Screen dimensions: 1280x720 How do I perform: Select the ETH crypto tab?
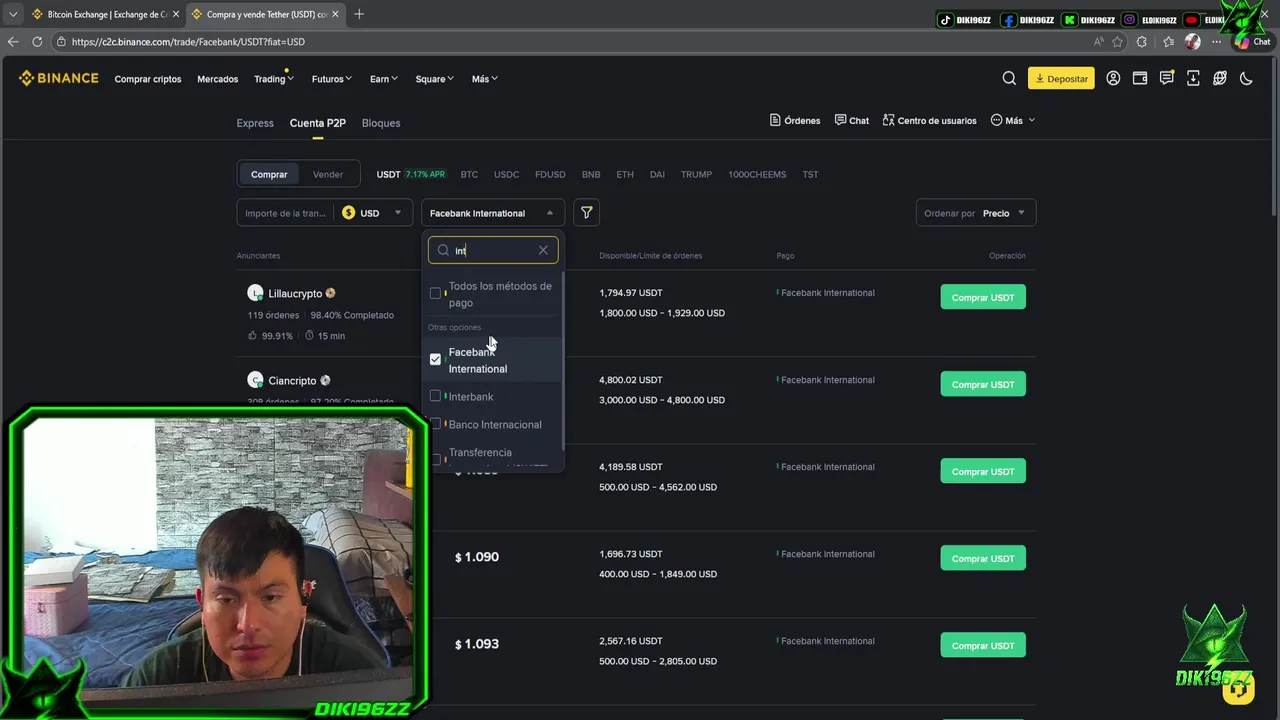tap(625, 174)
